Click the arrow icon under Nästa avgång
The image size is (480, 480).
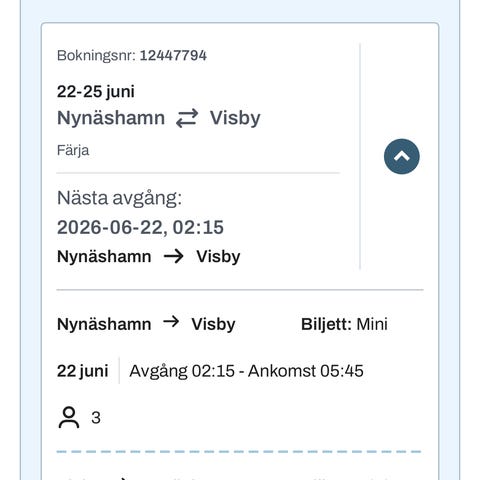[x=173, y=256]
